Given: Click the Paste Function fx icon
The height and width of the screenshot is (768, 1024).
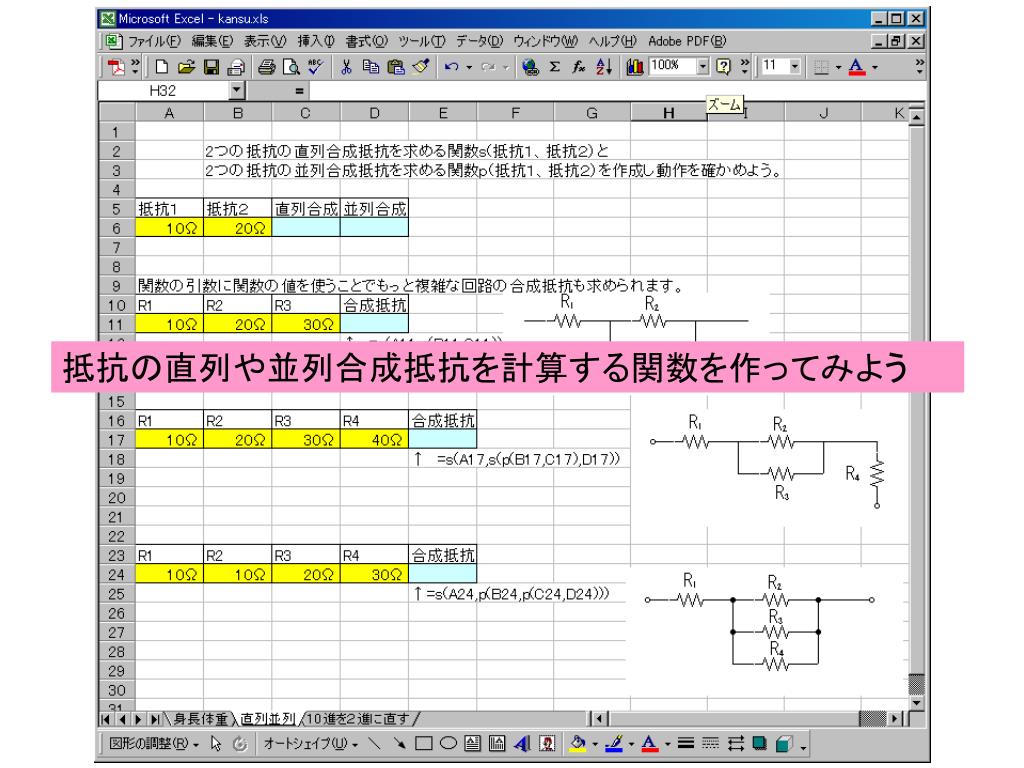Looking at the screenshot, I should (579, 67).
